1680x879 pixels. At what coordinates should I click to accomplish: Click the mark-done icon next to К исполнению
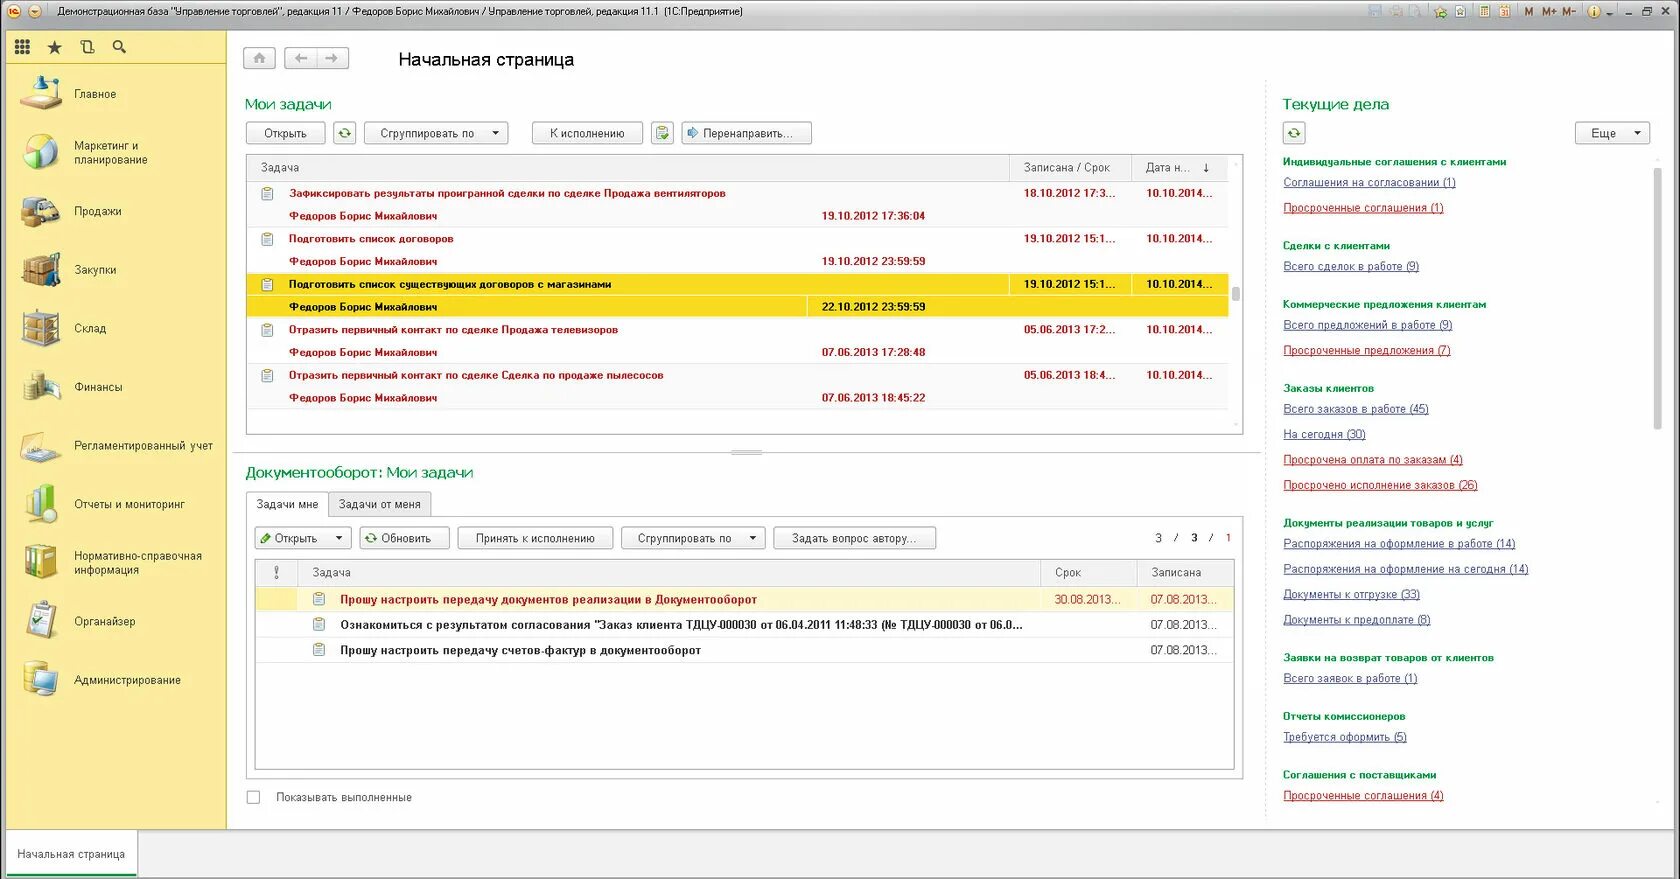click(x=662, y=133)
